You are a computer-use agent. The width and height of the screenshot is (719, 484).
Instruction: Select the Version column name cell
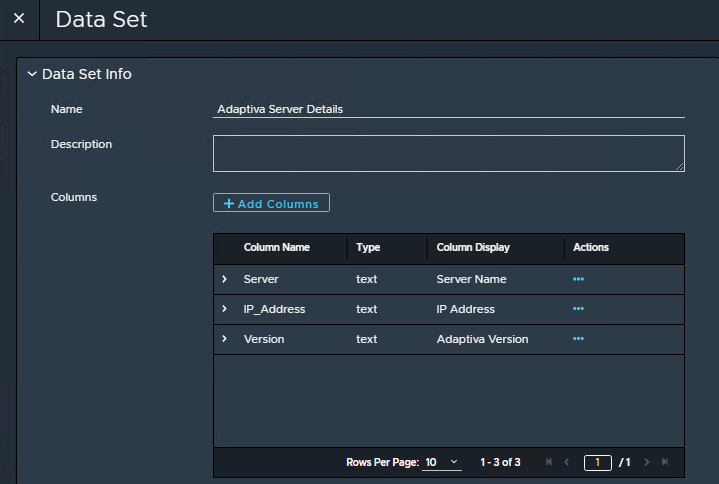coord(264,339)
